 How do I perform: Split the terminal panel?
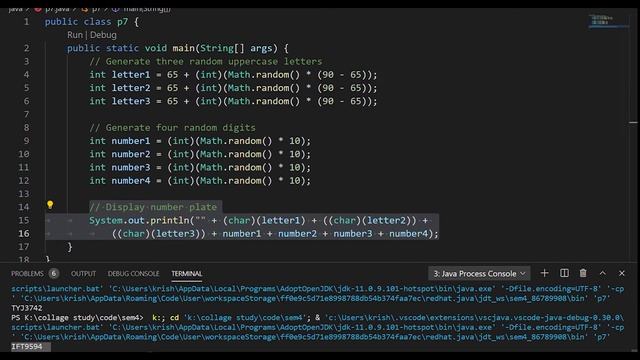pos(564,273)
